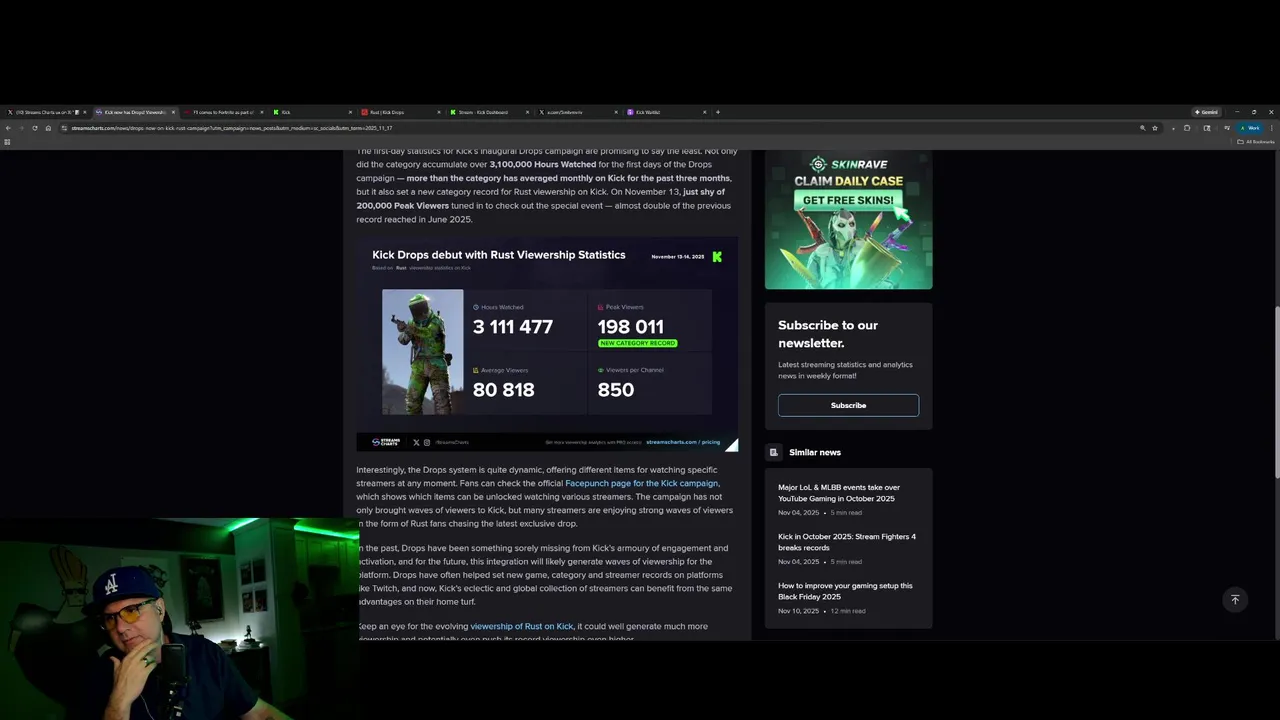Click streamscharts.com / pricing text in infographic

click(683, 442)
